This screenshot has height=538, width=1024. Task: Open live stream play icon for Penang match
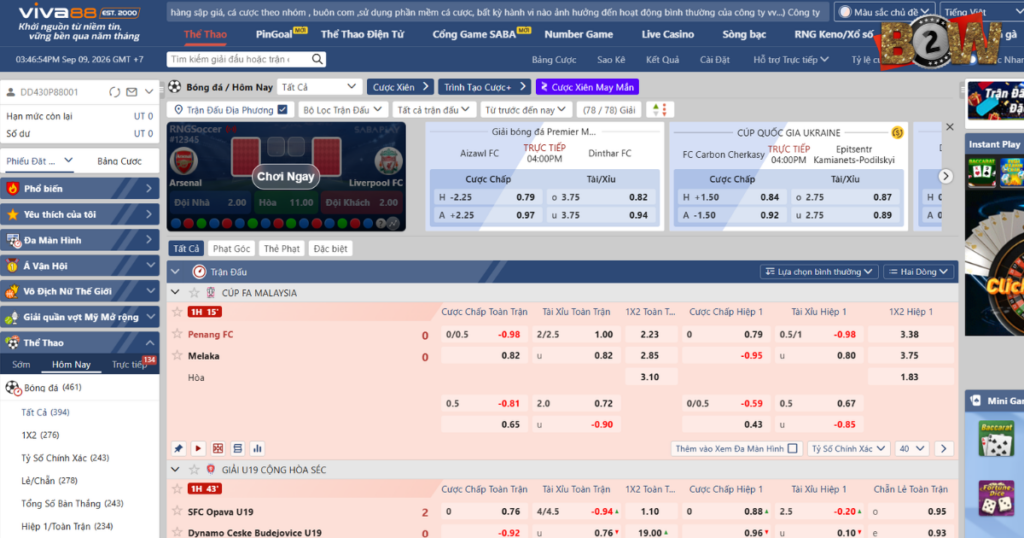click(198, 449)
